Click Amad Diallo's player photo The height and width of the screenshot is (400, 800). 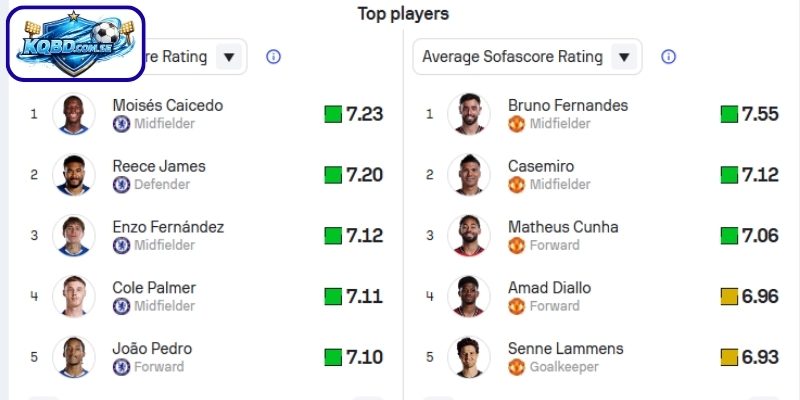[469, 296]
